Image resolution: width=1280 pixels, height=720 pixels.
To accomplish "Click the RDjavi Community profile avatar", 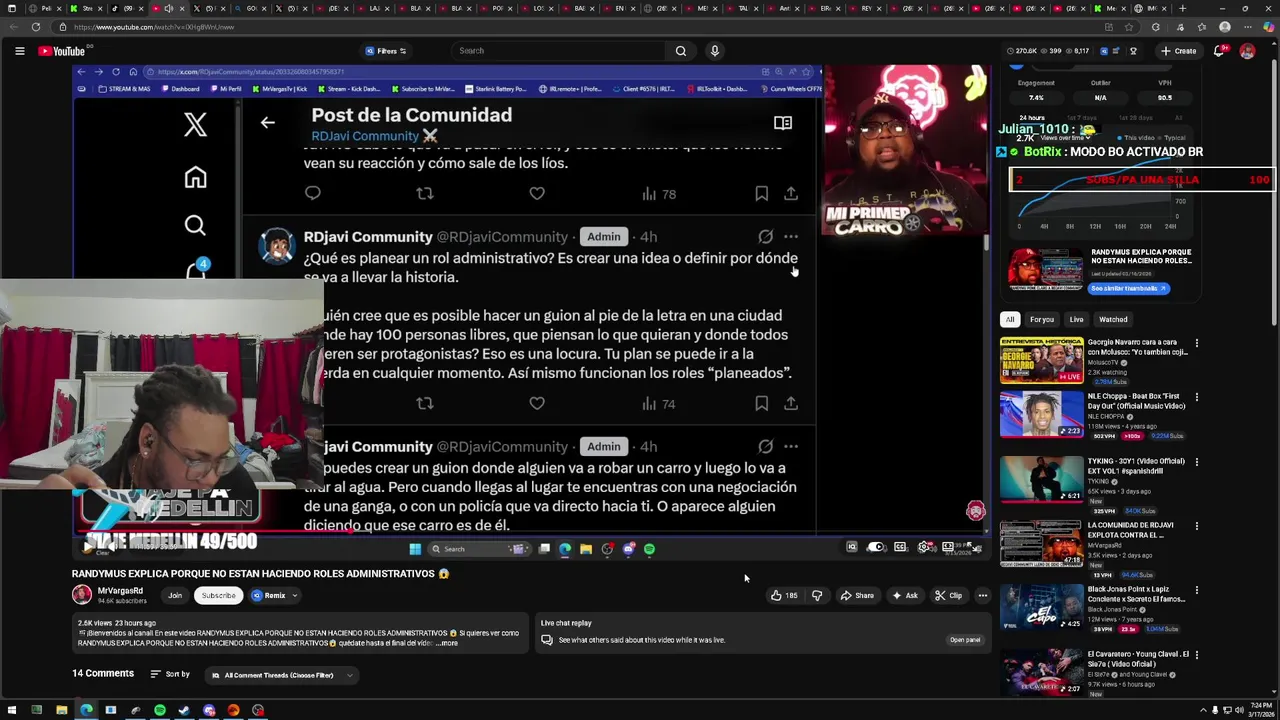I will point(276,245).
